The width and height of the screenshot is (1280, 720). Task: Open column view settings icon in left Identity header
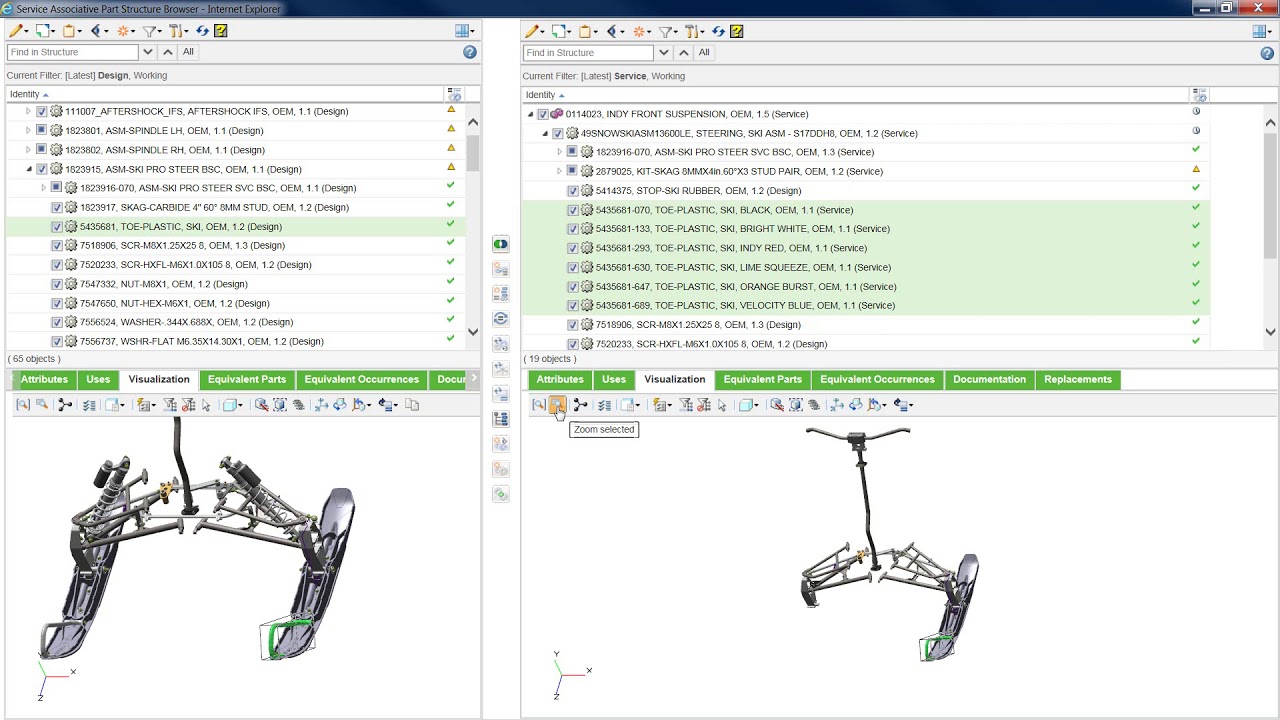[454, 94]
